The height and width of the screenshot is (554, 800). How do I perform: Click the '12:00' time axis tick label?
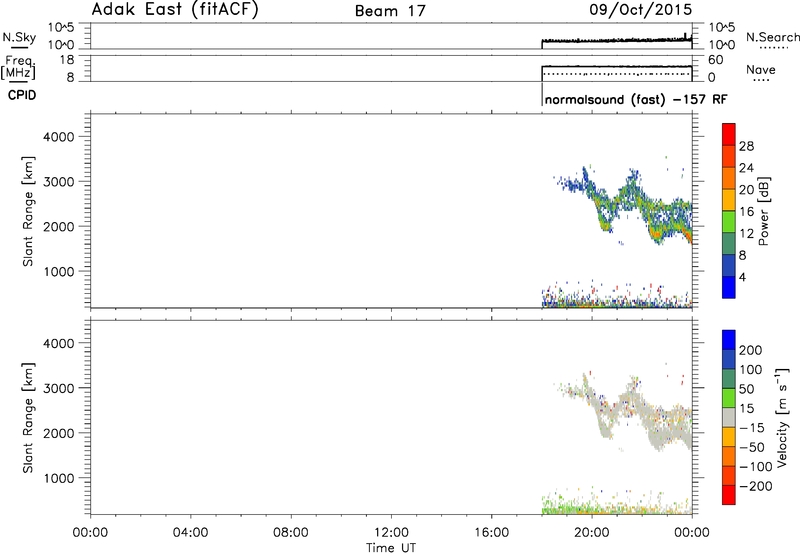391,533
